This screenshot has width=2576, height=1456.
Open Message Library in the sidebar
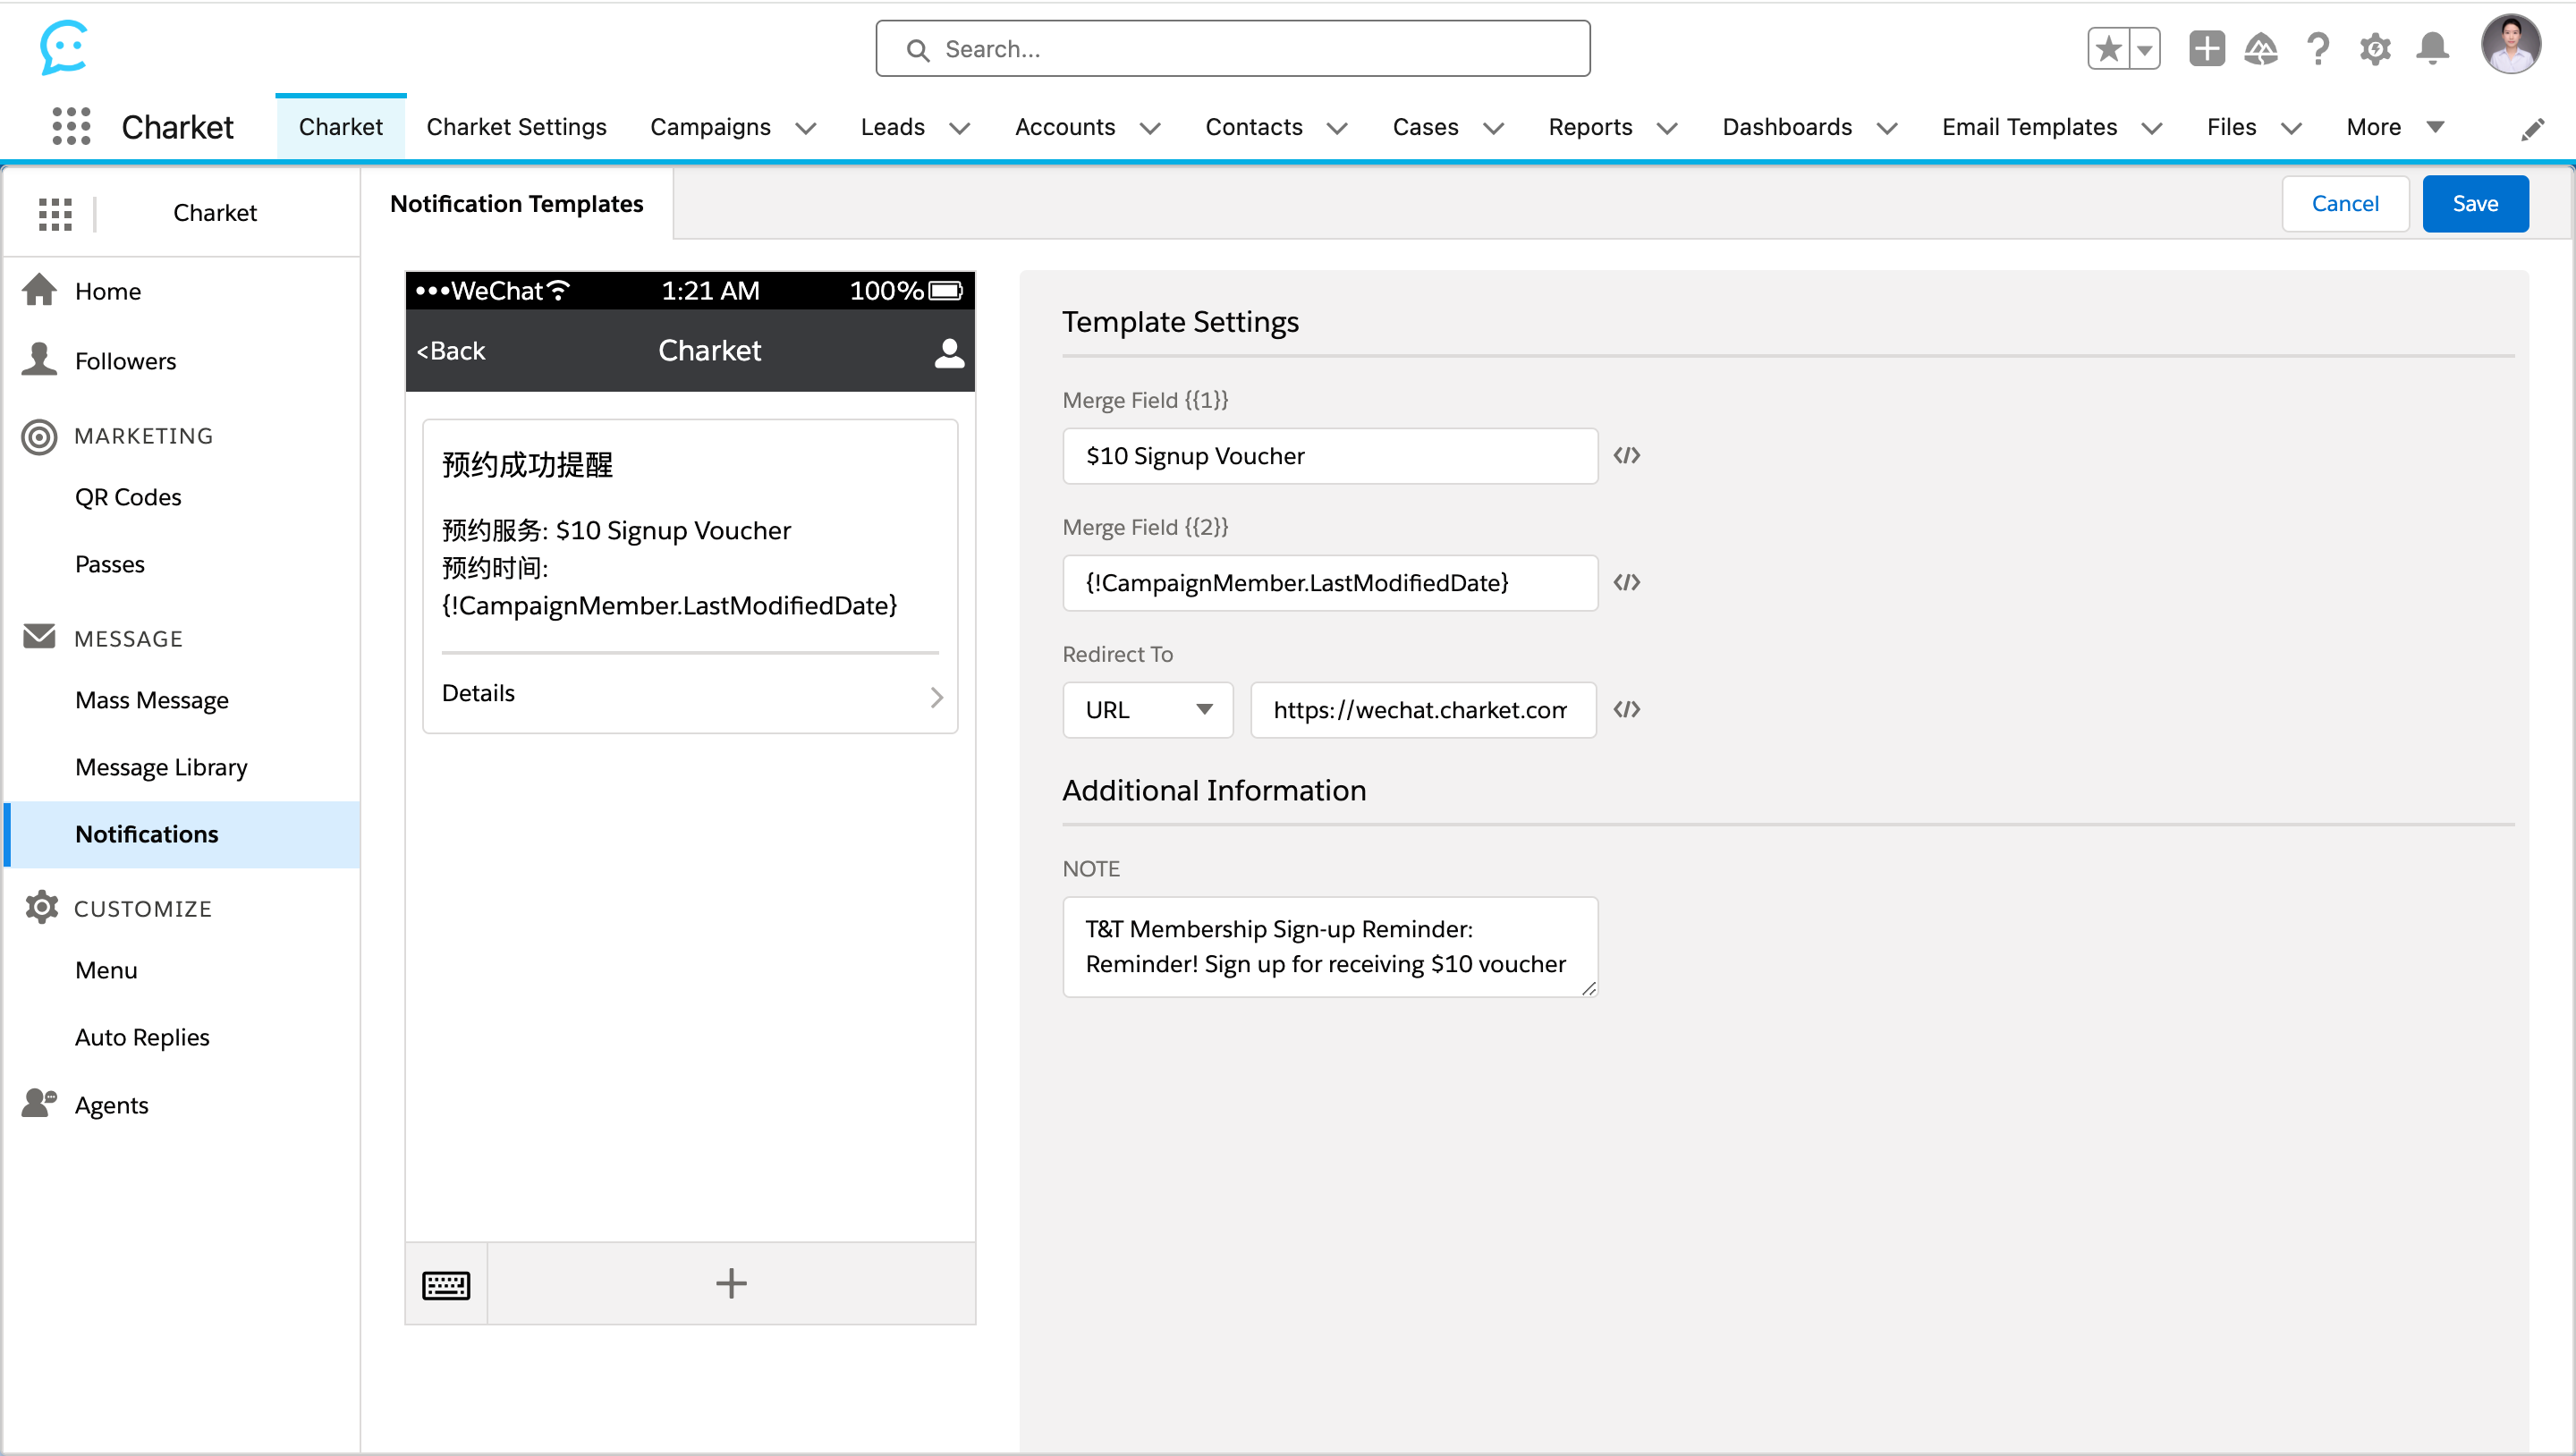pos(161,767)
